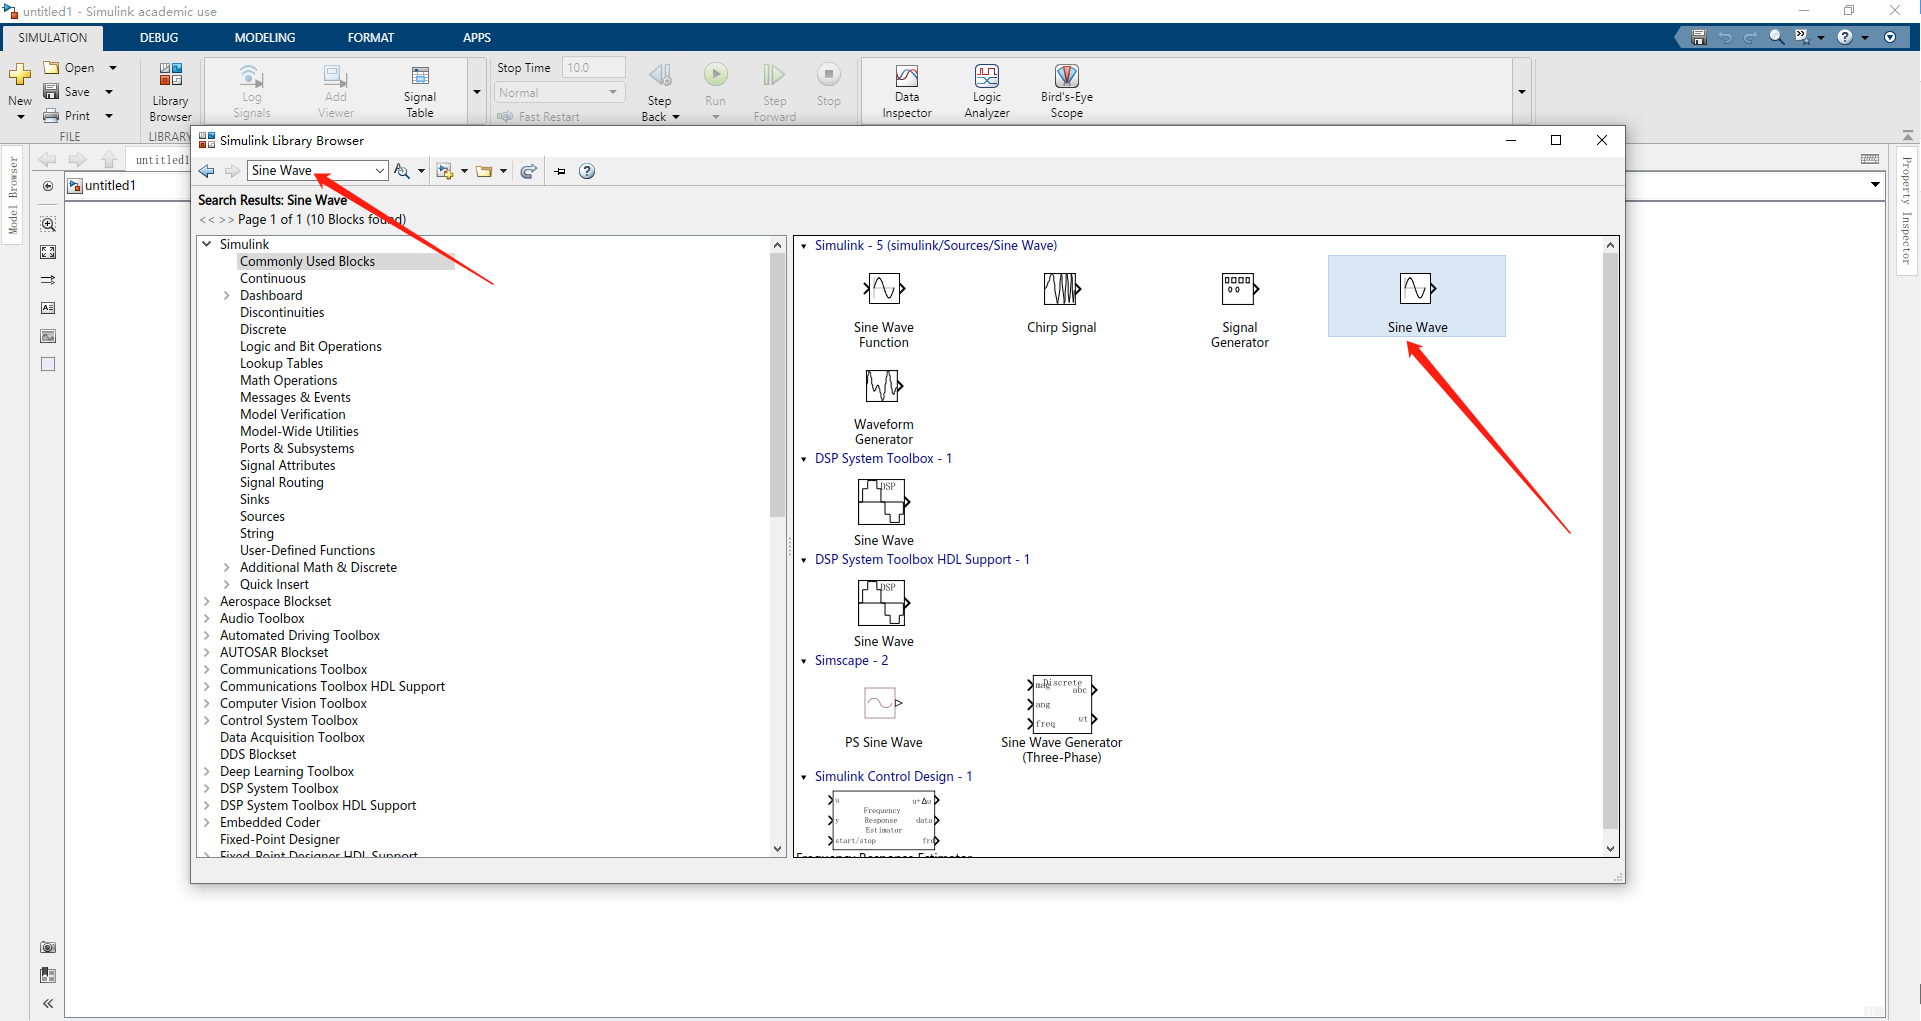Select the Zoom tool in the left sidebar
1921x1021 pixels.
point(47,224)
